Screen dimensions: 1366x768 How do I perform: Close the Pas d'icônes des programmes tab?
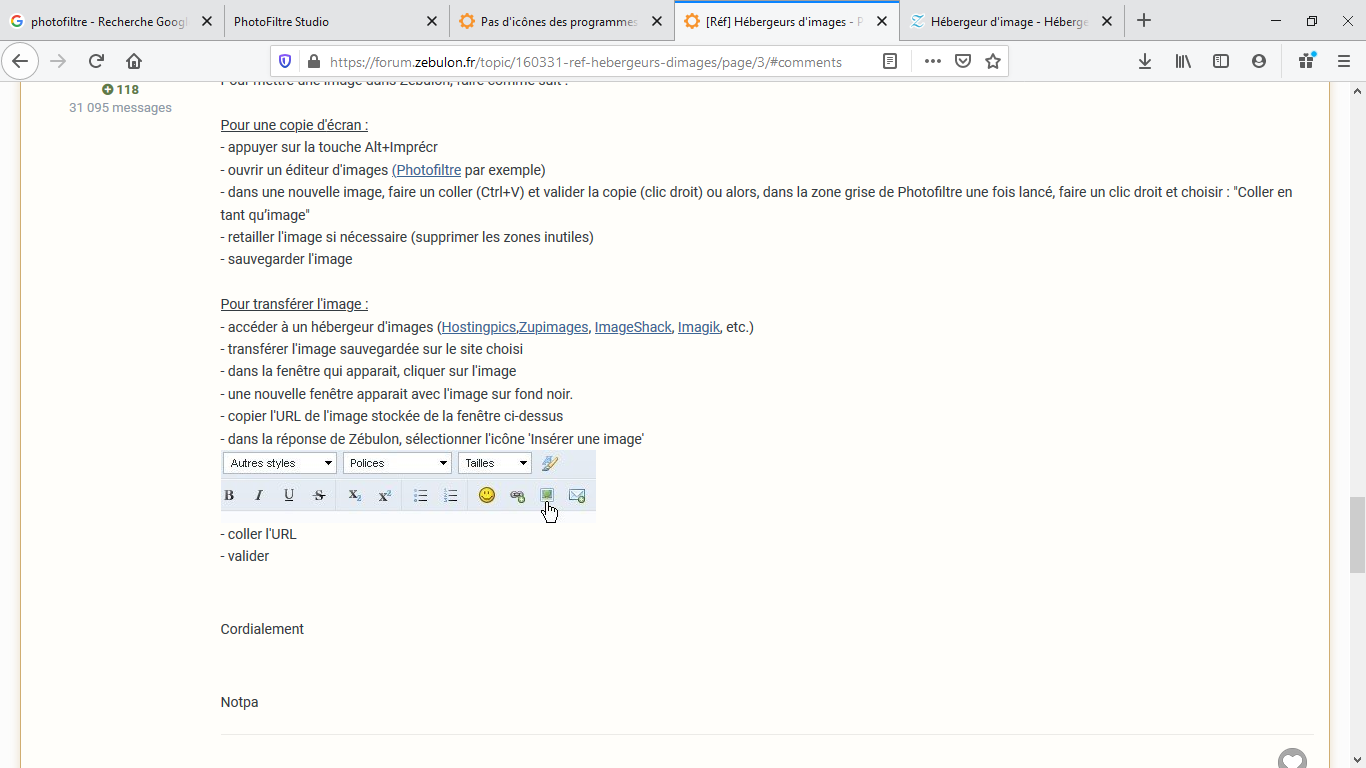[x=655, y=21]
